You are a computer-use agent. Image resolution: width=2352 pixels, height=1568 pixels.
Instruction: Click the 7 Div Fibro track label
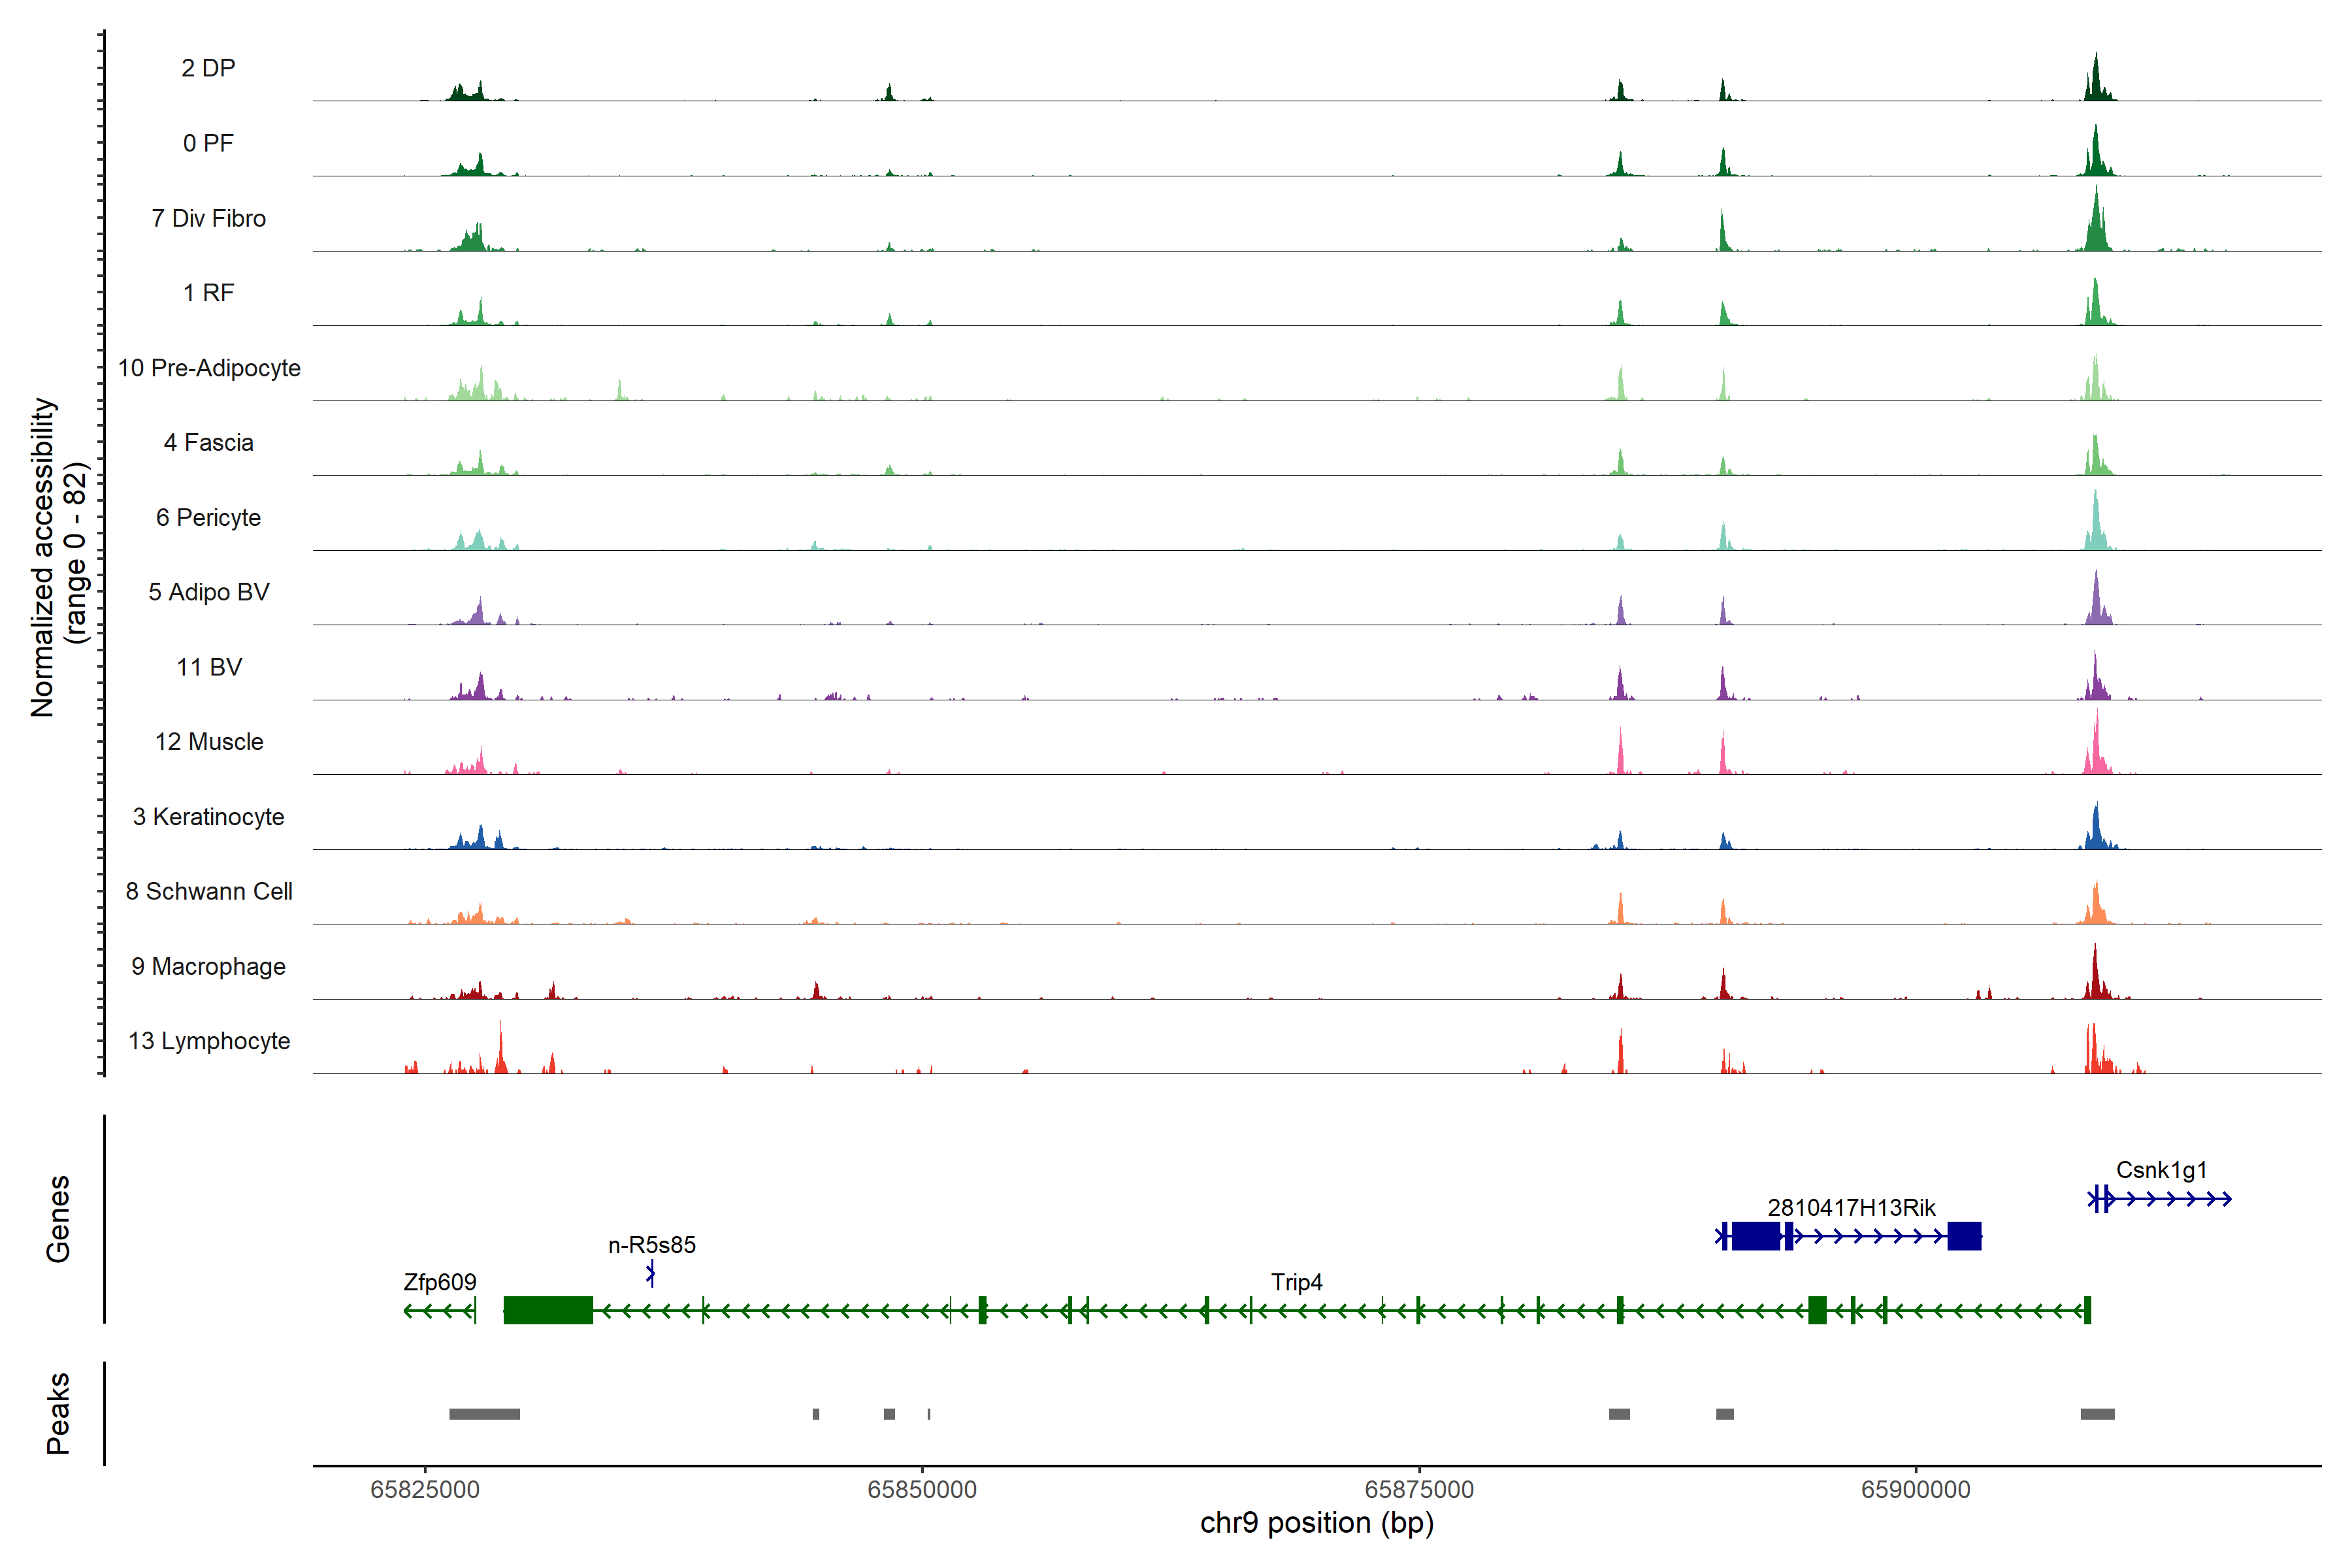[x=209, y=218]
